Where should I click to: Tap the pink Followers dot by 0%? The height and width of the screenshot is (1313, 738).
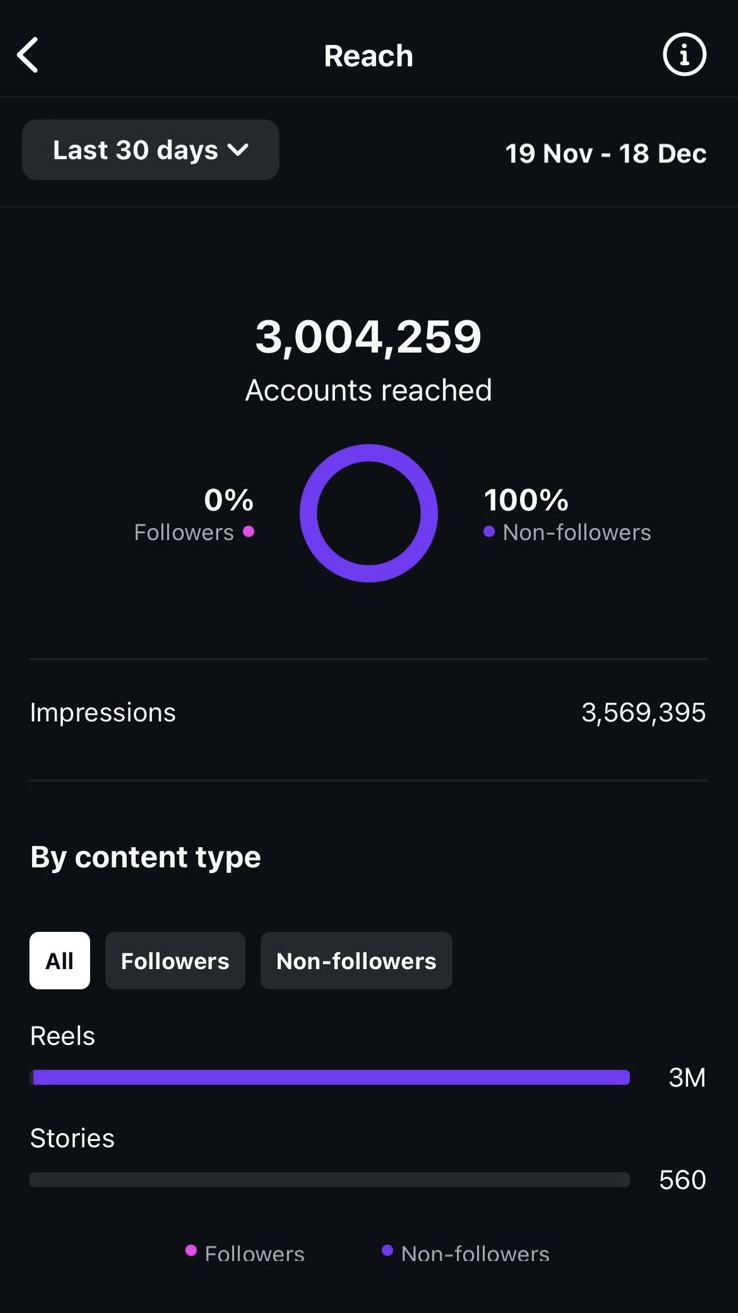(249, 532)
